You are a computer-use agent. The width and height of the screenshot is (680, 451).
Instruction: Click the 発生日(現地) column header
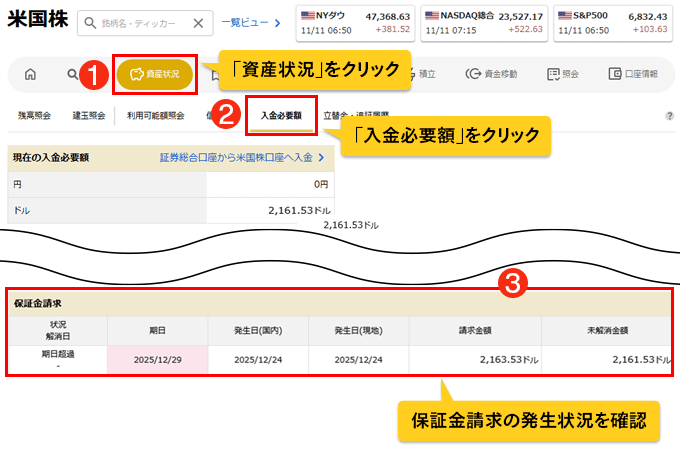[x=358, y=330]
